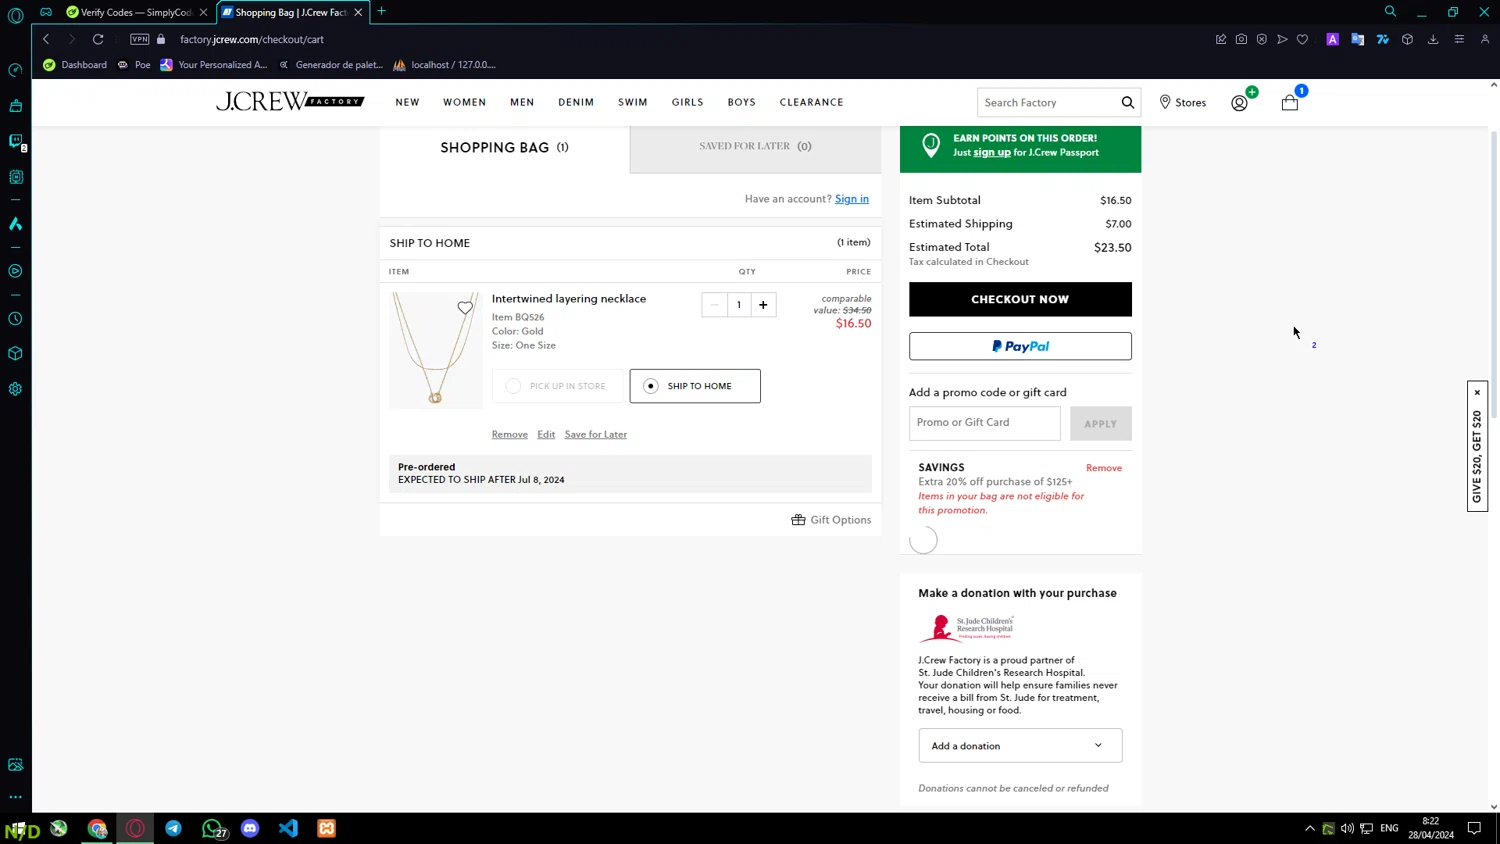Open My Flow send icon
1500x844 pixels.
(x=1282, y=39)
